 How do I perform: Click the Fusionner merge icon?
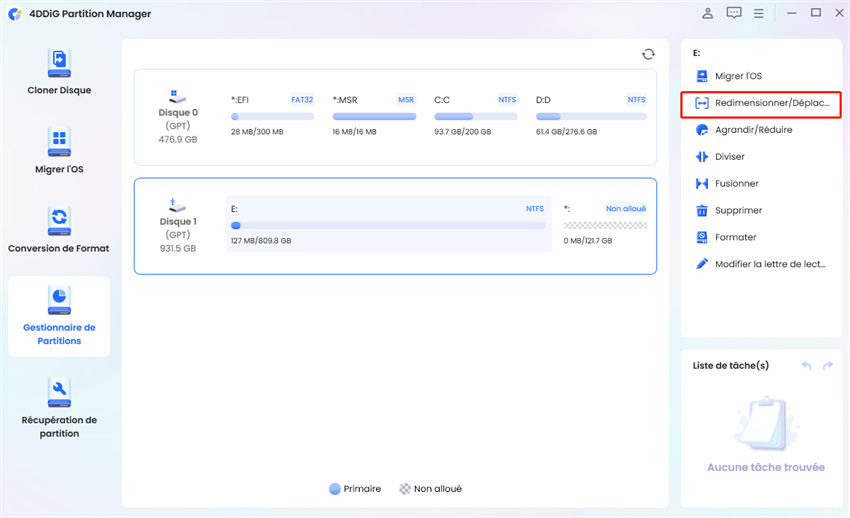pyautogui.click(x=702, y=184)
